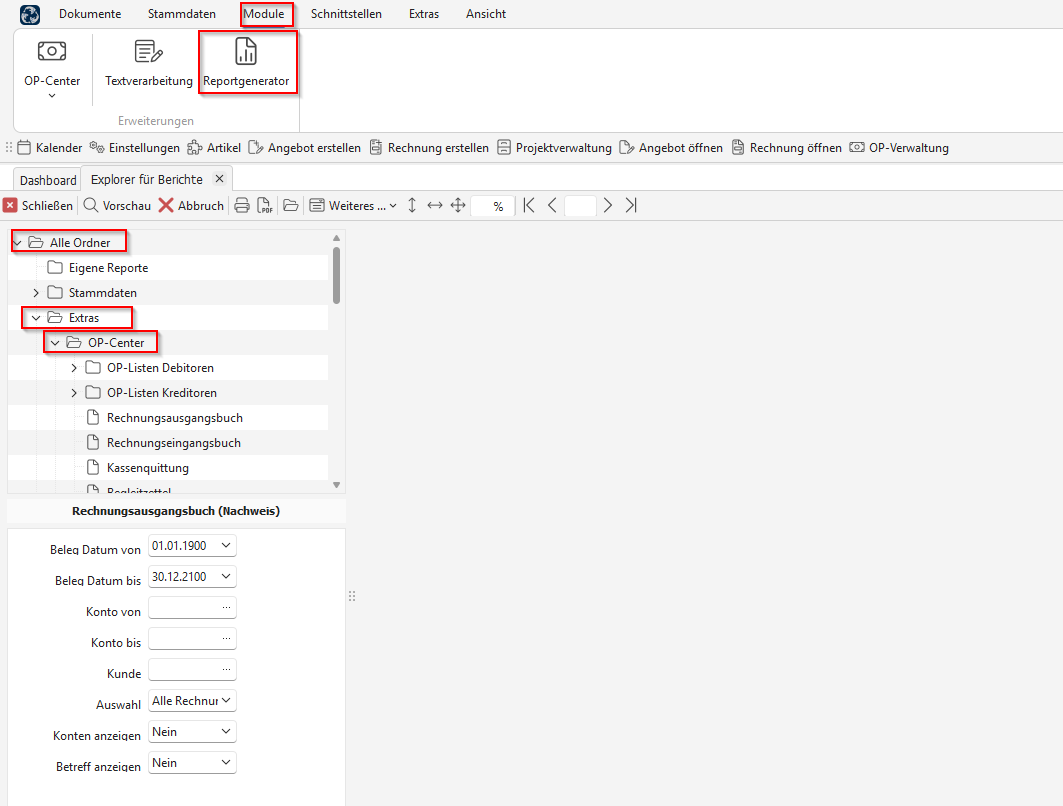Open the Stammdaten menu
Image resolution: width=1063 pixels, height=806 pixels.
pos(182,14)
